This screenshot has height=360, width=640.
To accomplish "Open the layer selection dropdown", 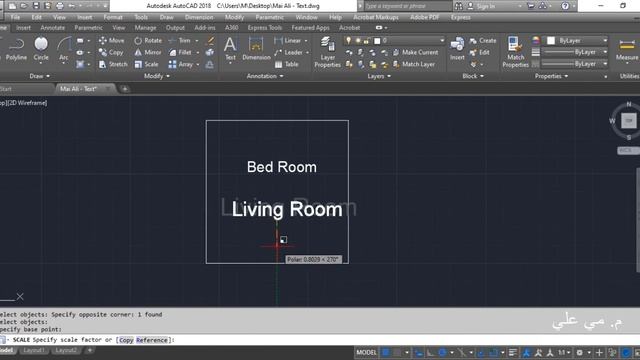I will point(442,40).
